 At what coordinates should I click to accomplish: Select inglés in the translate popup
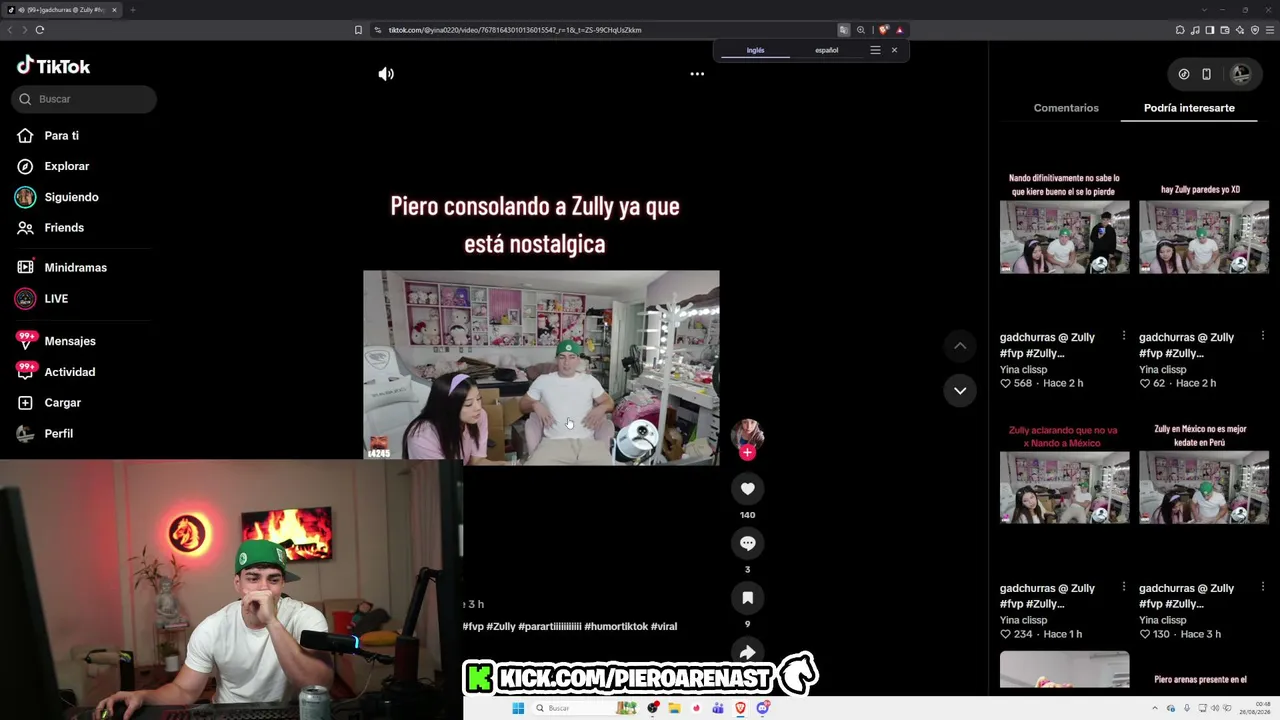(755, 50)
